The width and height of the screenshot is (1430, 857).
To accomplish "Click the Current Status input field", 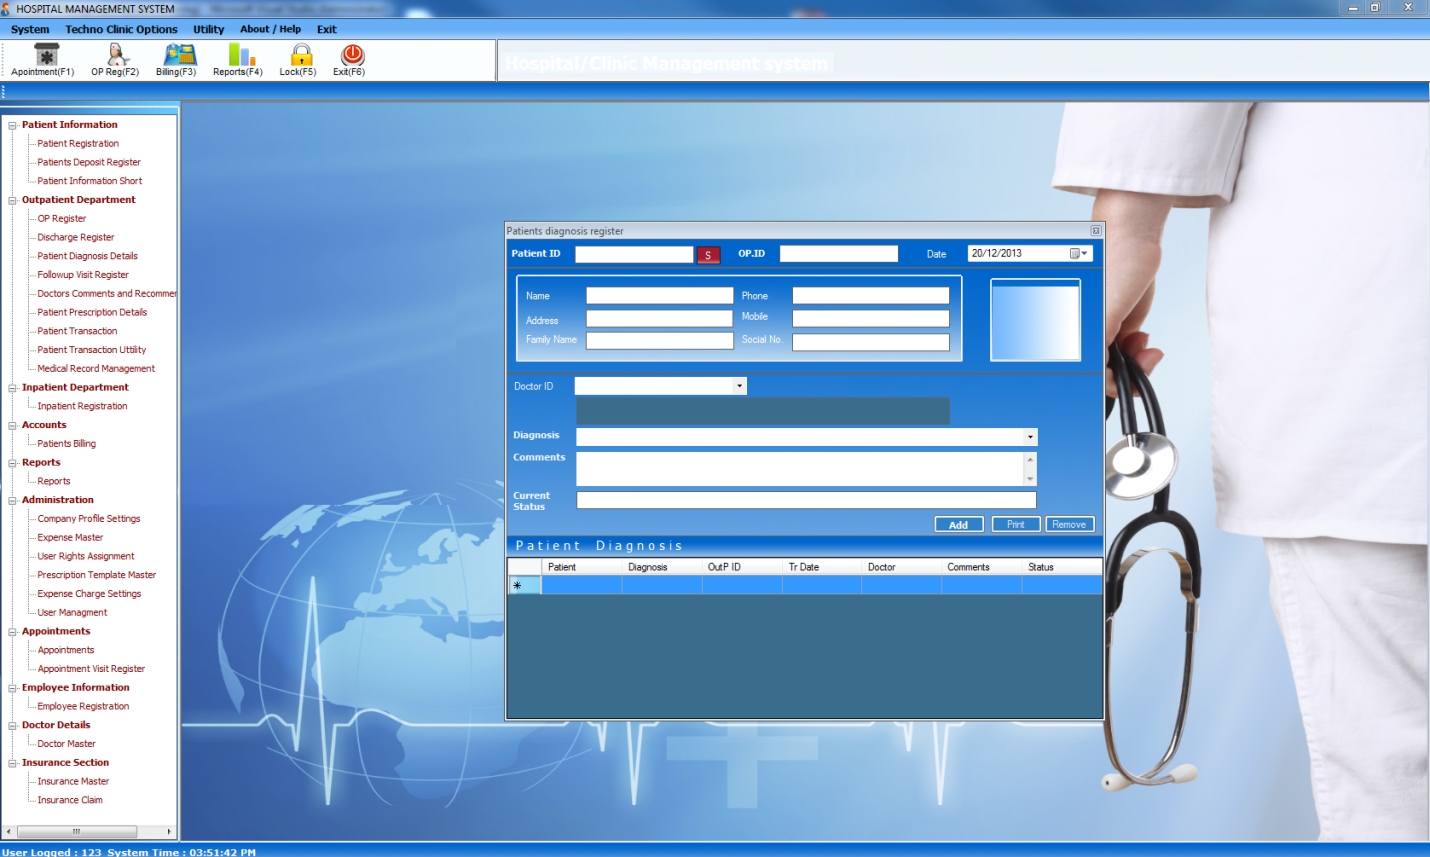I will coord(807,500).
